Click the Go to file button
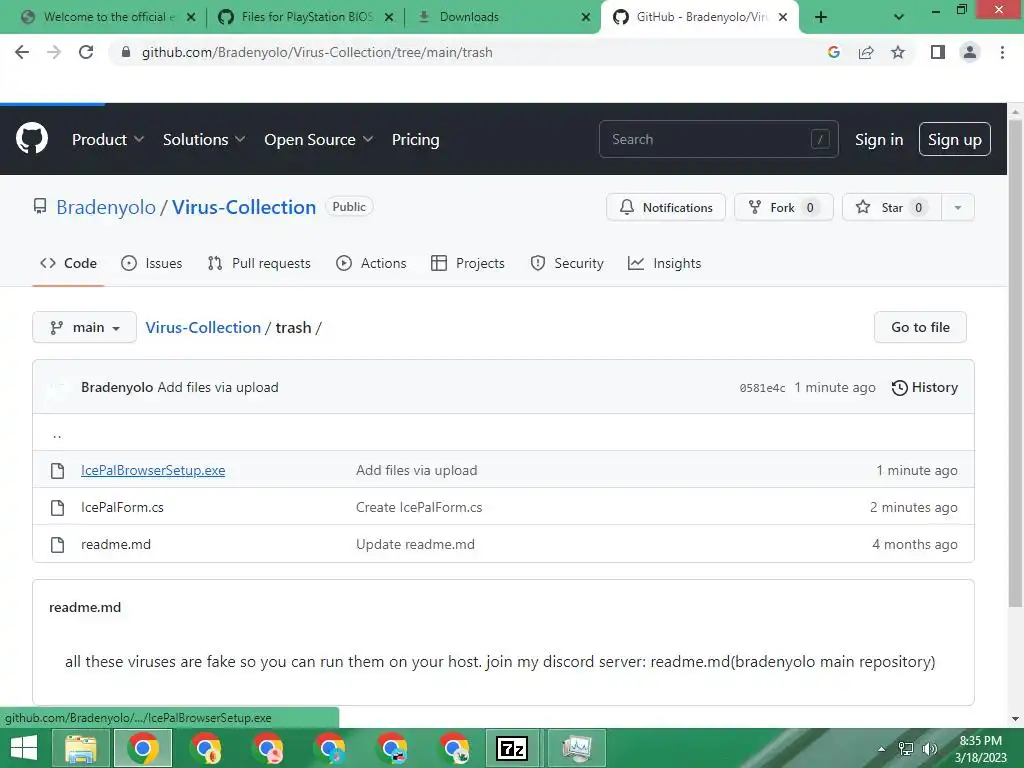This screenshot has height=768, width=1024. coord(920,327)
